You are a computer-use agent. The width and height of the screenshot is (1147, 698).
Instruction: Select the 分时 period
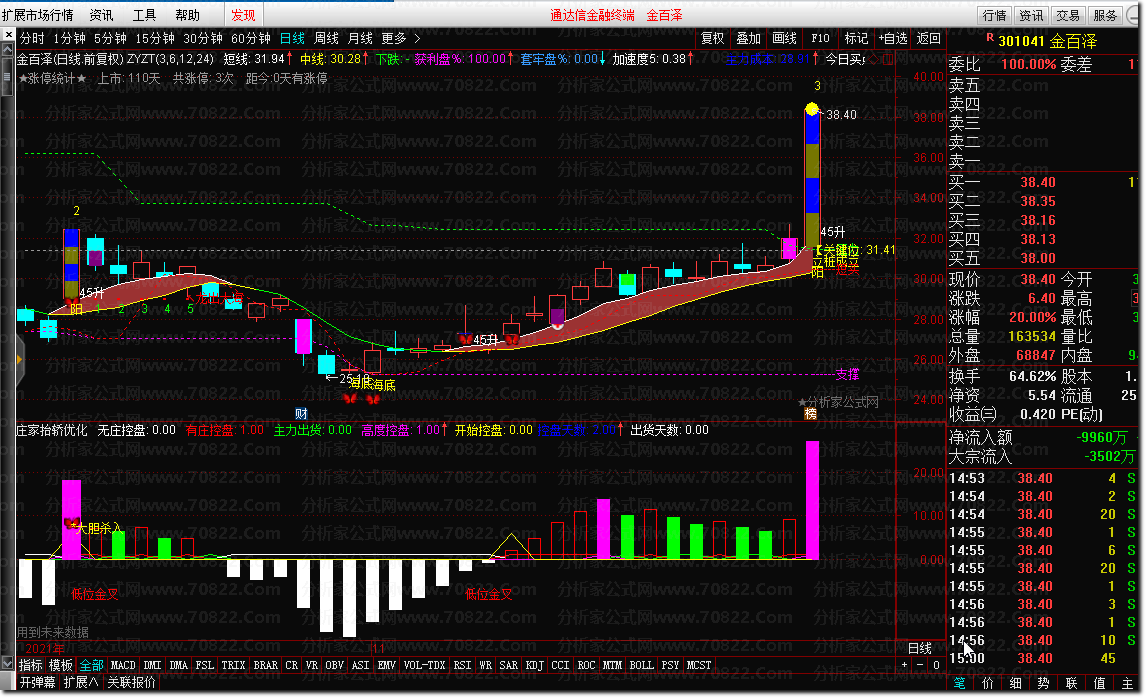[31, 38]
